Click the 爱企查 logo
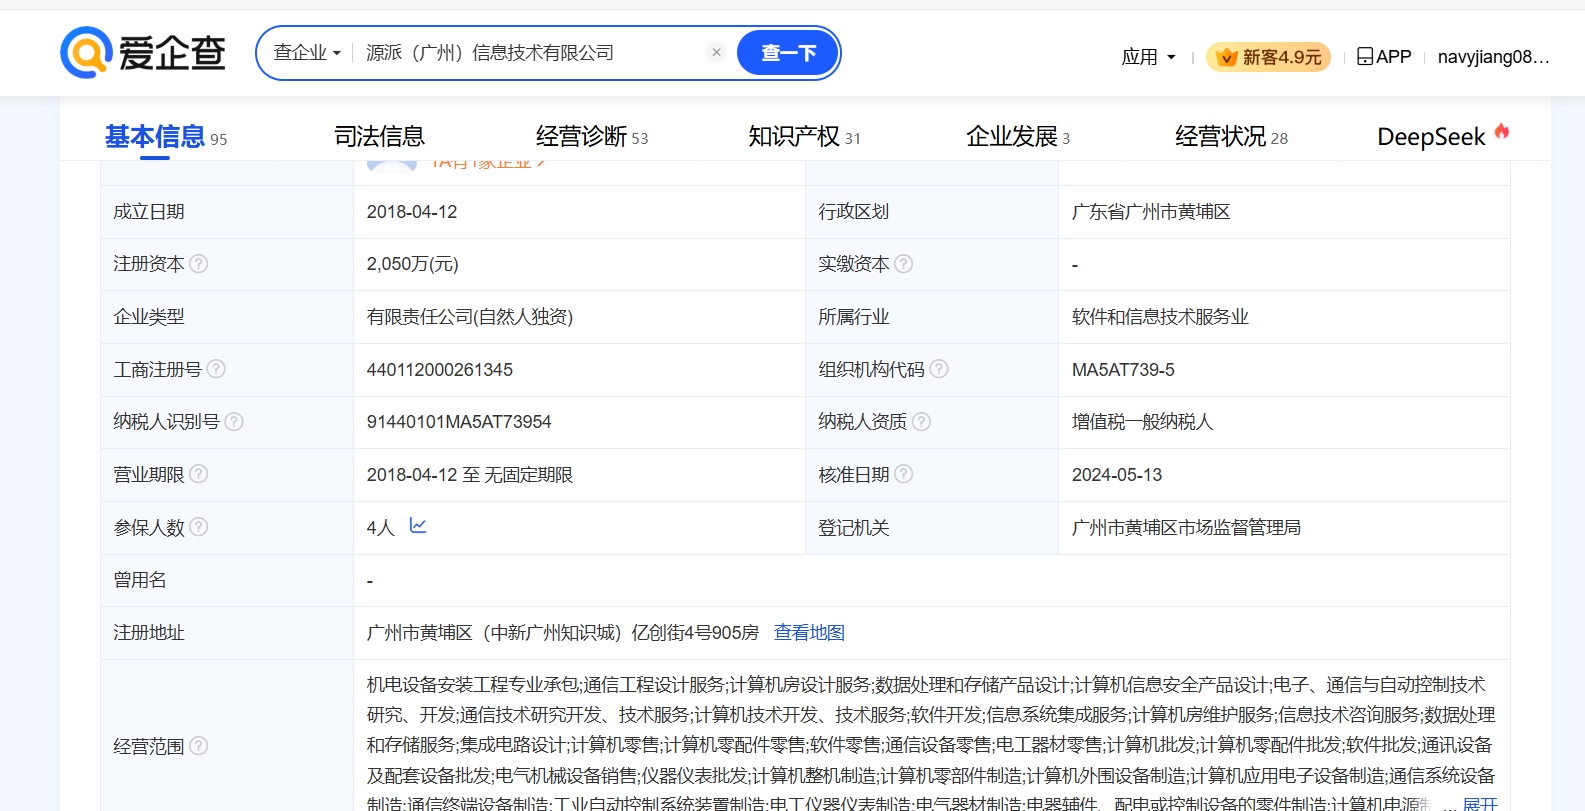Image resolution: width=1585 pixels, height=811 pixels. (143, 52)
